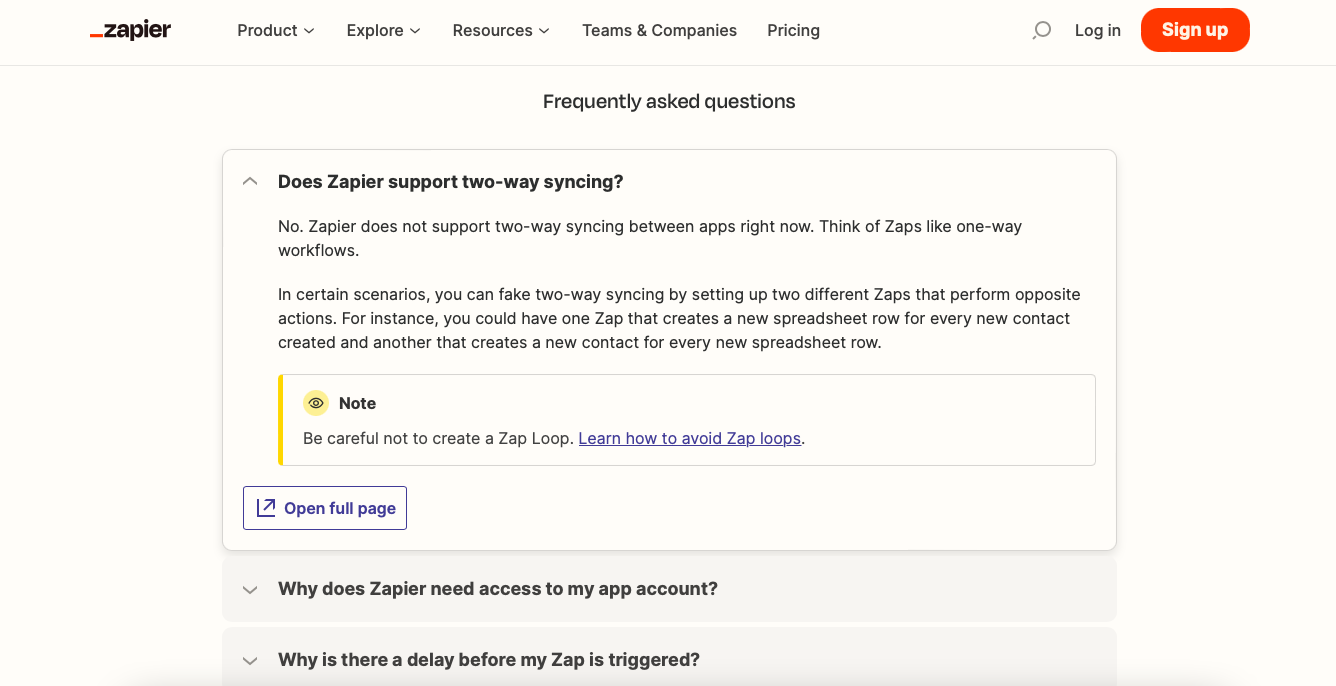Open the Explore menu

click(384, 30)
